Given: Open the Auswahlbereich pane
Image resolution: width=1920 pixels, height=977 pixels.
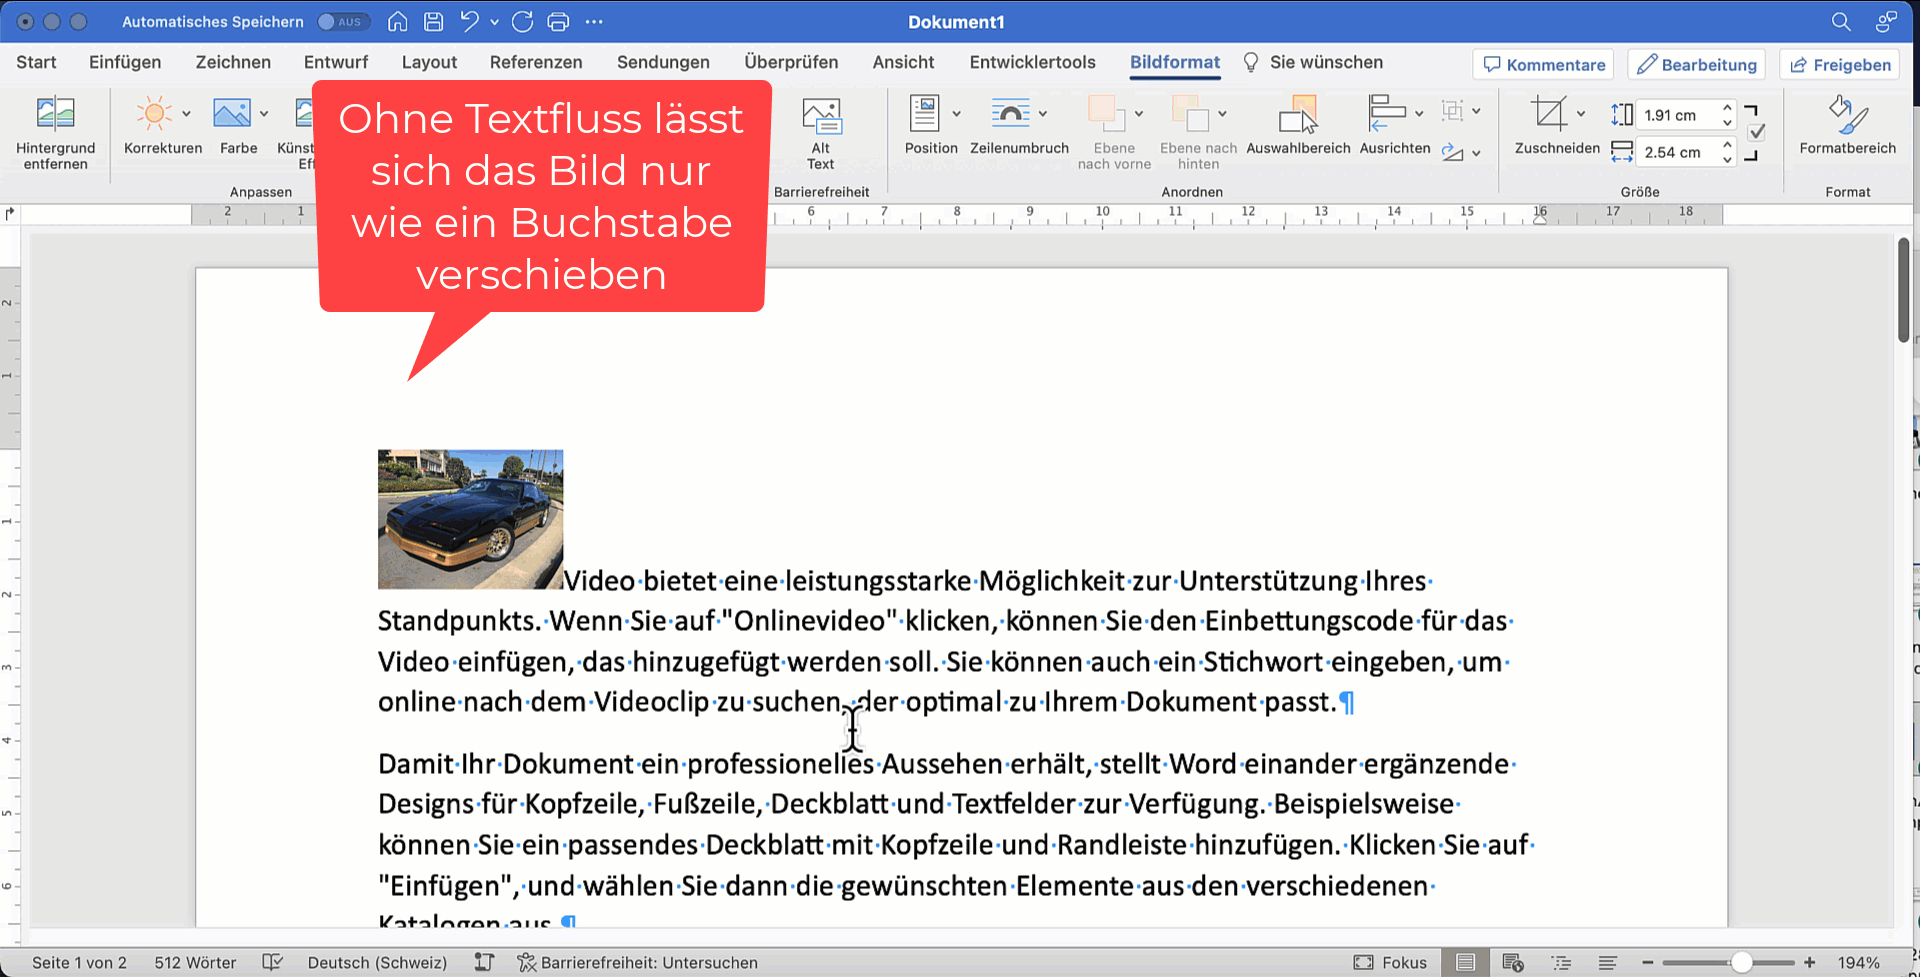Looking at the screenshot, I should pos(1298,116).
